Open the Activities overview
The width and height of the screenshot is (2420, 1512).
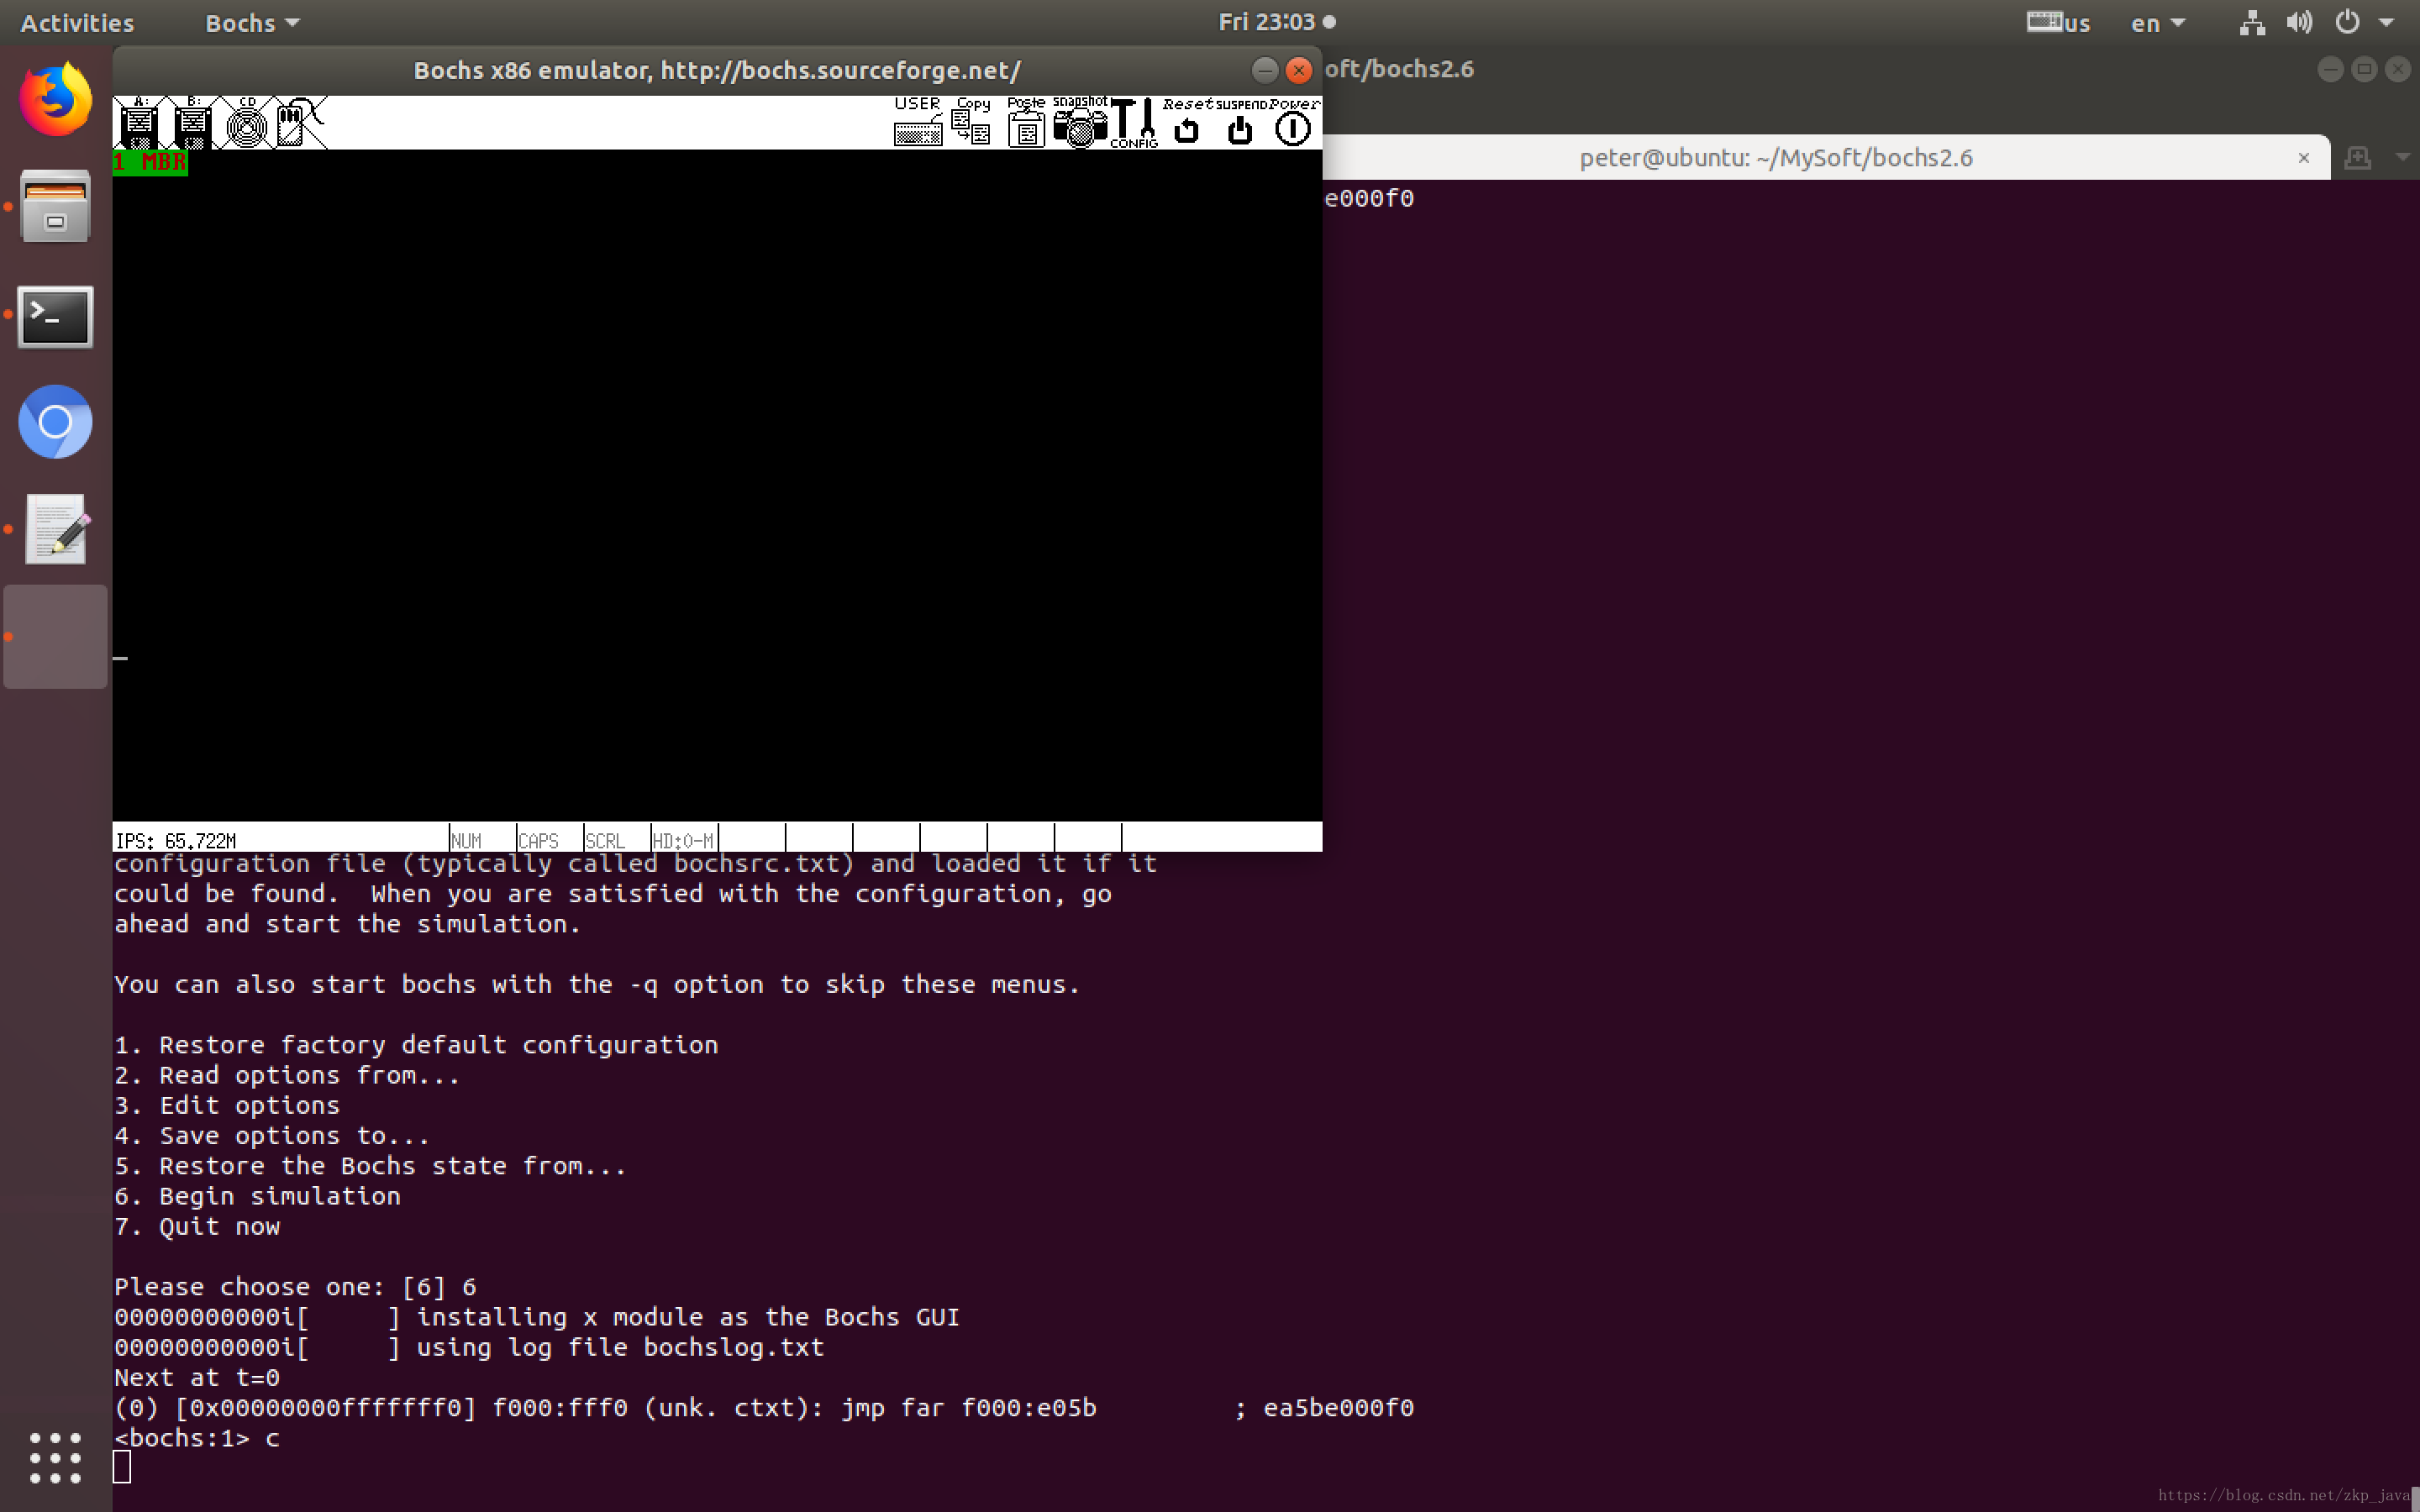(76, 22)
